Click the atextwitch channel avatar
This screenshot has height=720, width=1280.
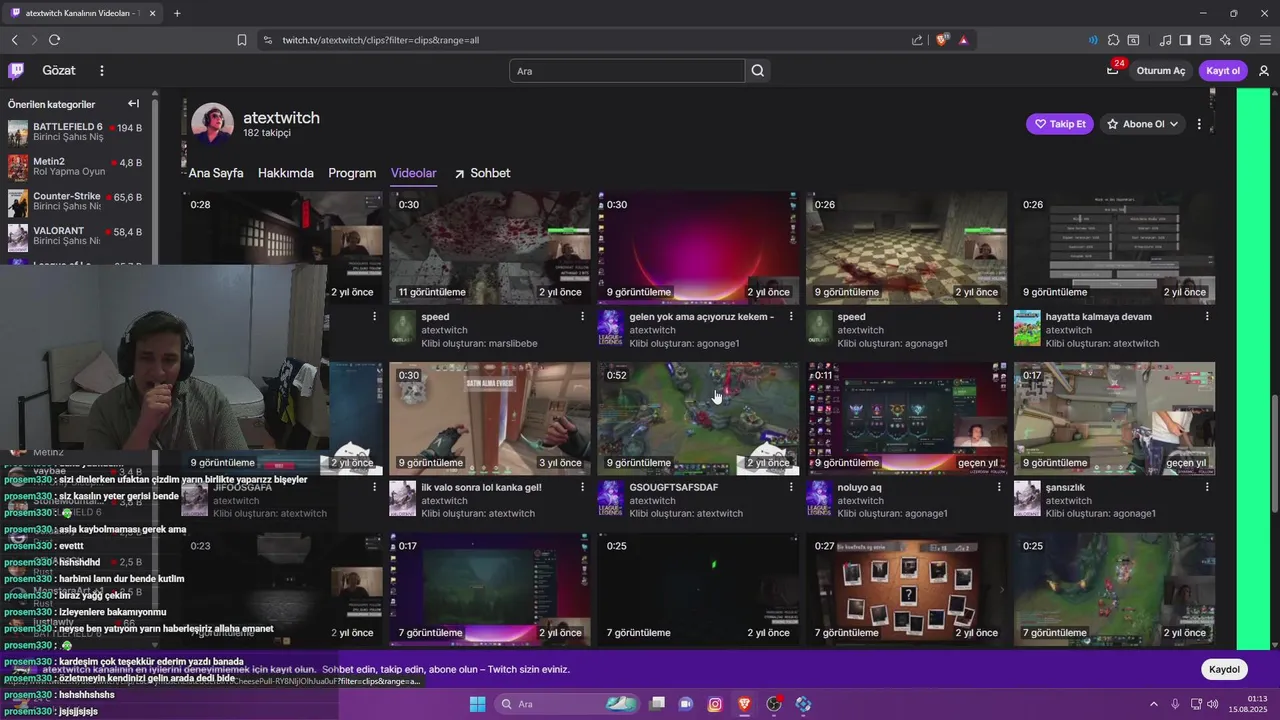tap(211, 124)
